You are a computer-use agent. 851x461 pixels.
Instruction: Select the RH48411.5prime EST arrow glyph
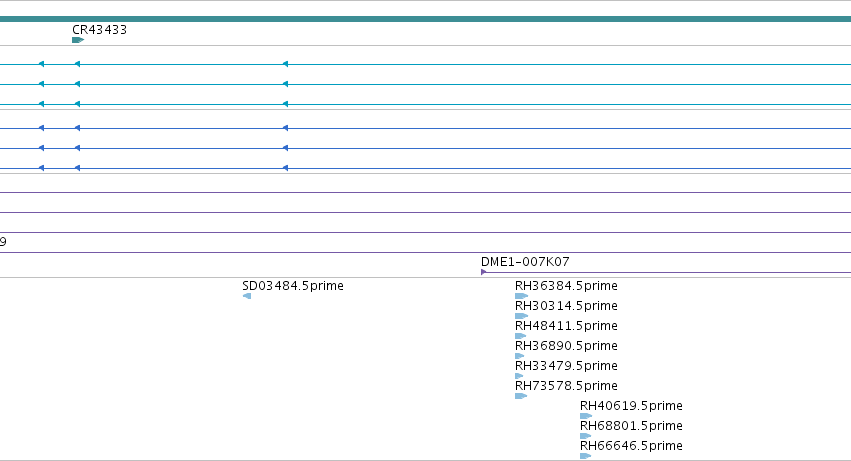[x=520, y=336]
